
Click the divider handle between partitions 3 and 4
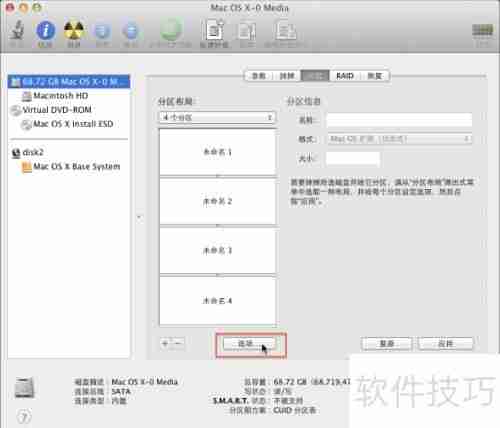point(218,275)
